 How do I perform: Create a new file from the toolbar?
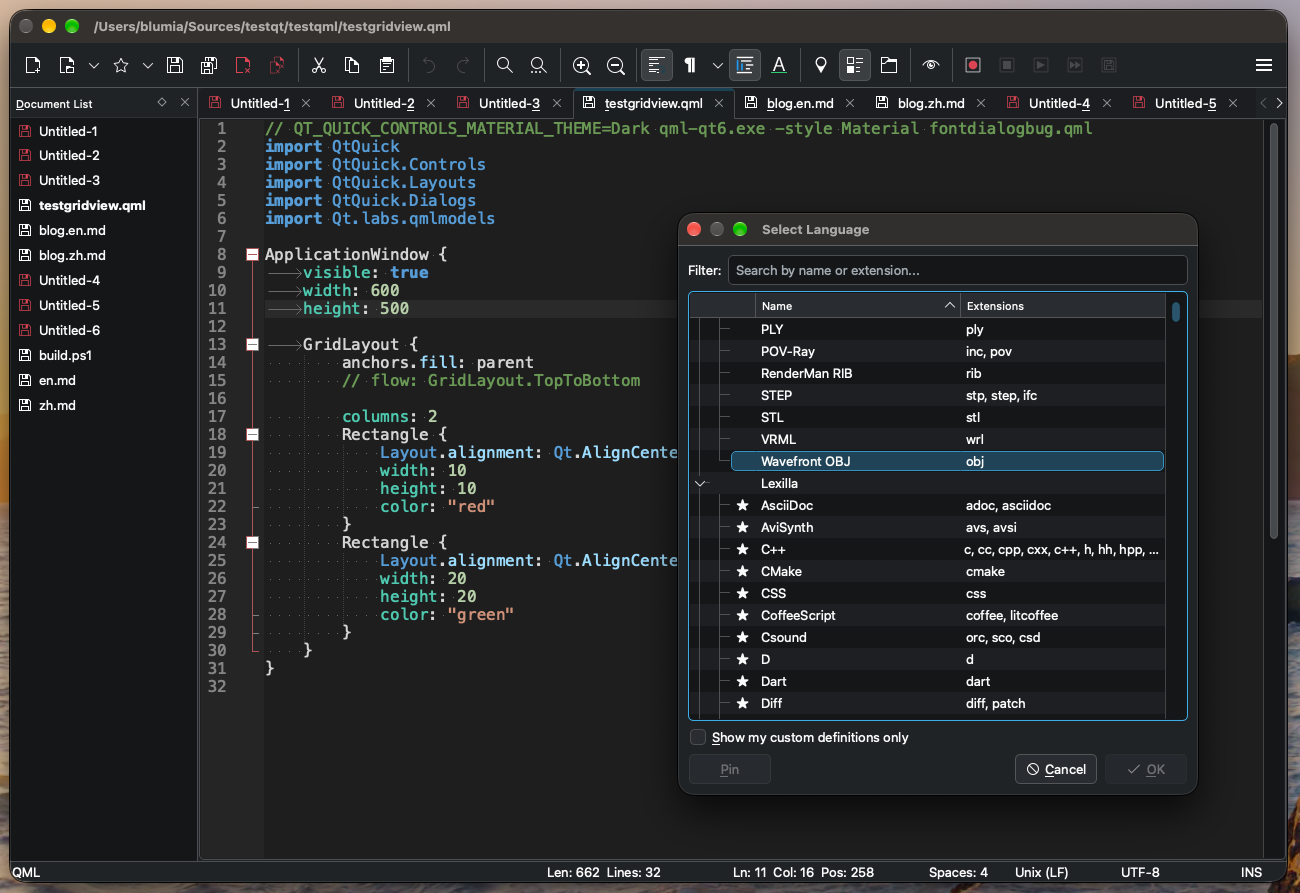click(x=33, y=65)
